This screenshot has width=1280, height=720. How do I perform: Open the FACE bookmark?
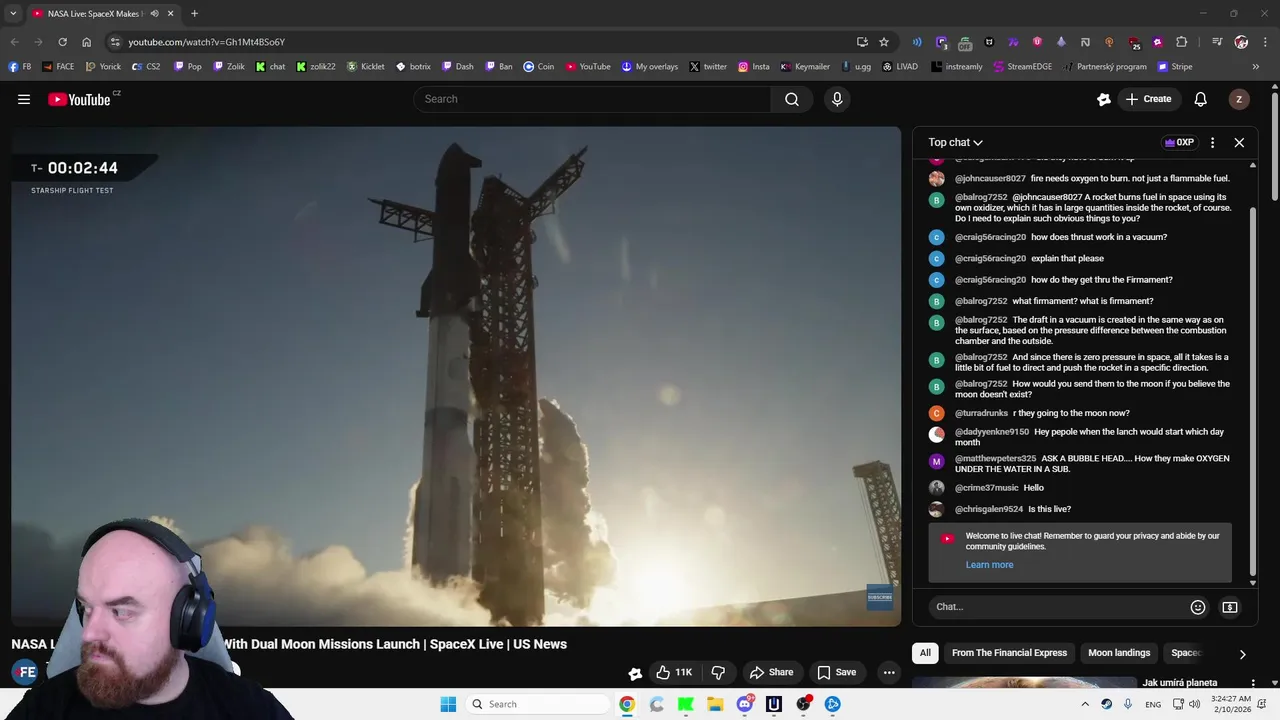pyautogui.click(x=58, y=67)
